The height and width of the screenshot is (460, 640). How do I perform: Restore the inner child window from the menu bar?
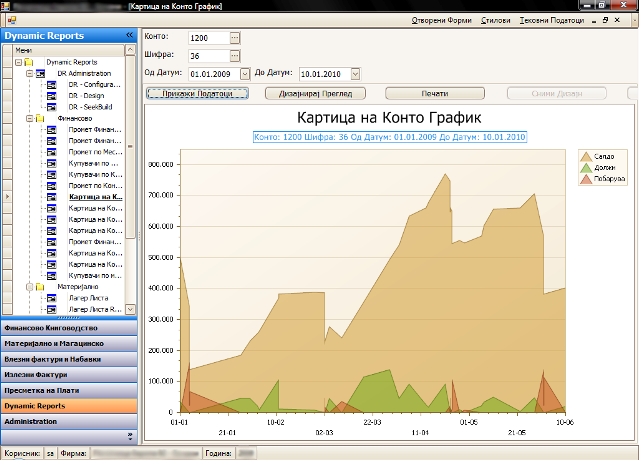point(605,20)
